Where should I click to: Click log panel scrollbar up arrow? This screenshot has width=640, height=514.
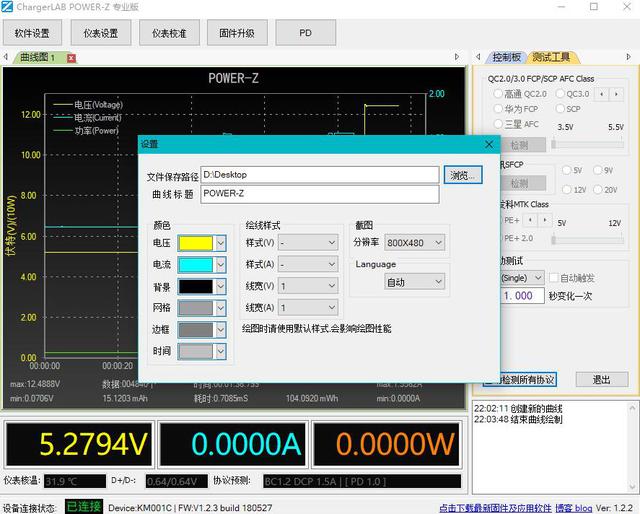click(632, 408)
